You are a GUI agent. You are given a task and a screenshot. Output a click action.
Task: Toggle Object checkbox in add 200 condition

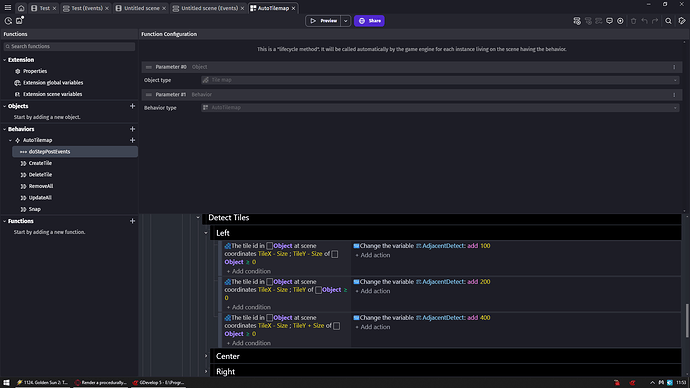point(269,282)
